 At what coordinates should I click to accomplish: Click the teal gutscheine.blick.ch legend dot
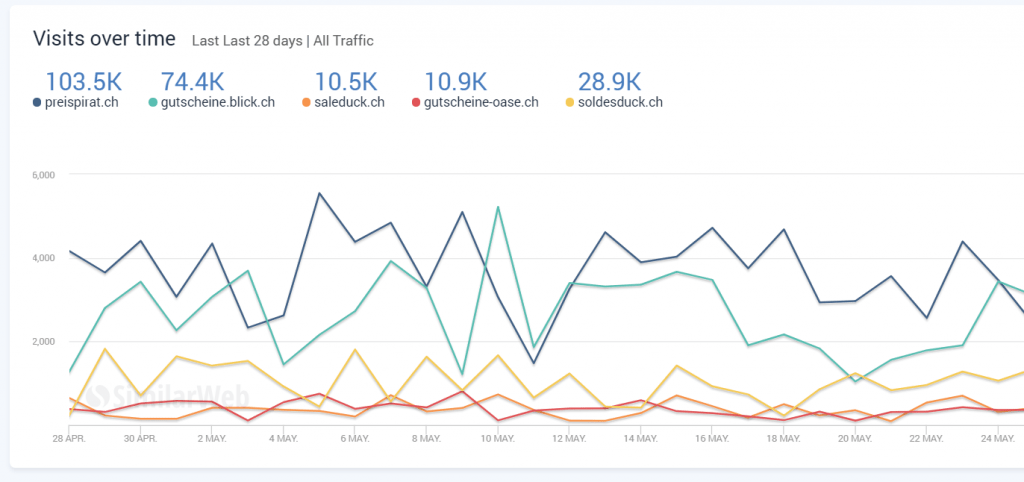pyautogui.click(x=152, y=102)
